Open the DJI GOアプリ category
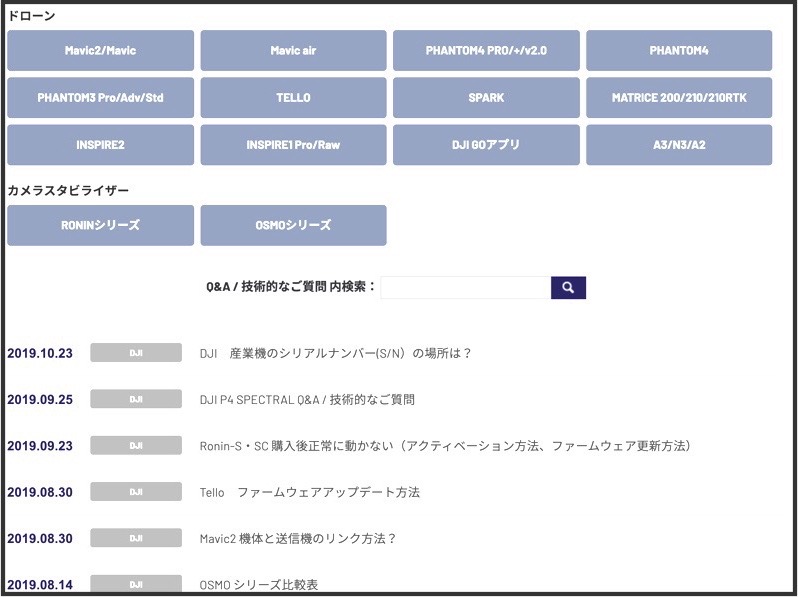798x597 pixels. [486, 145]
